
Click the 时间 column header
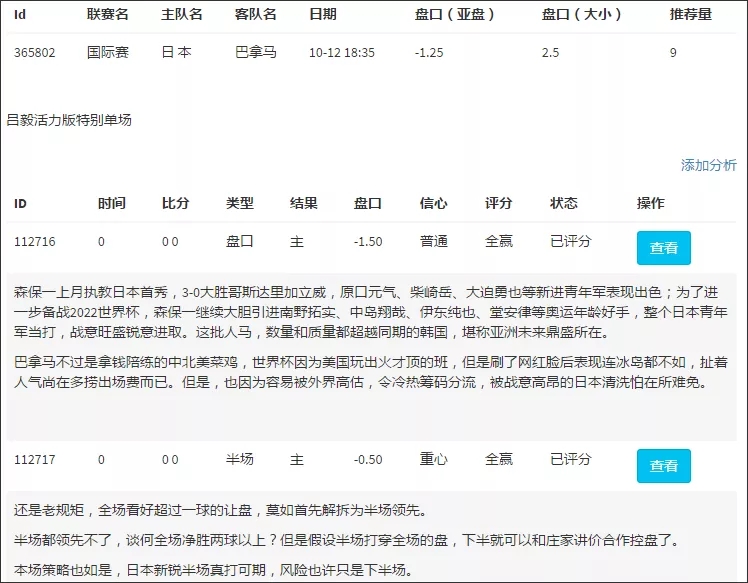point(112,203)
